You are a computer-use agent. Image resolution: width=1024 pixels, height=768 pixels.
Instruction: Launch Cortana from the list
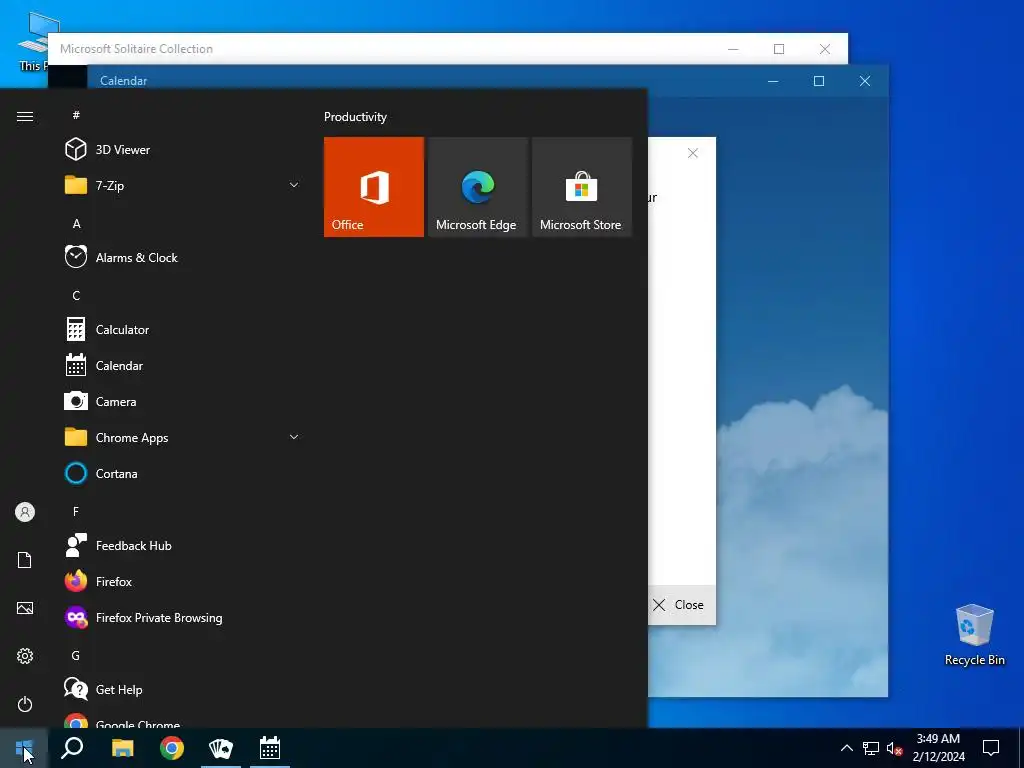pyautogui.click(x=183, y=473)
